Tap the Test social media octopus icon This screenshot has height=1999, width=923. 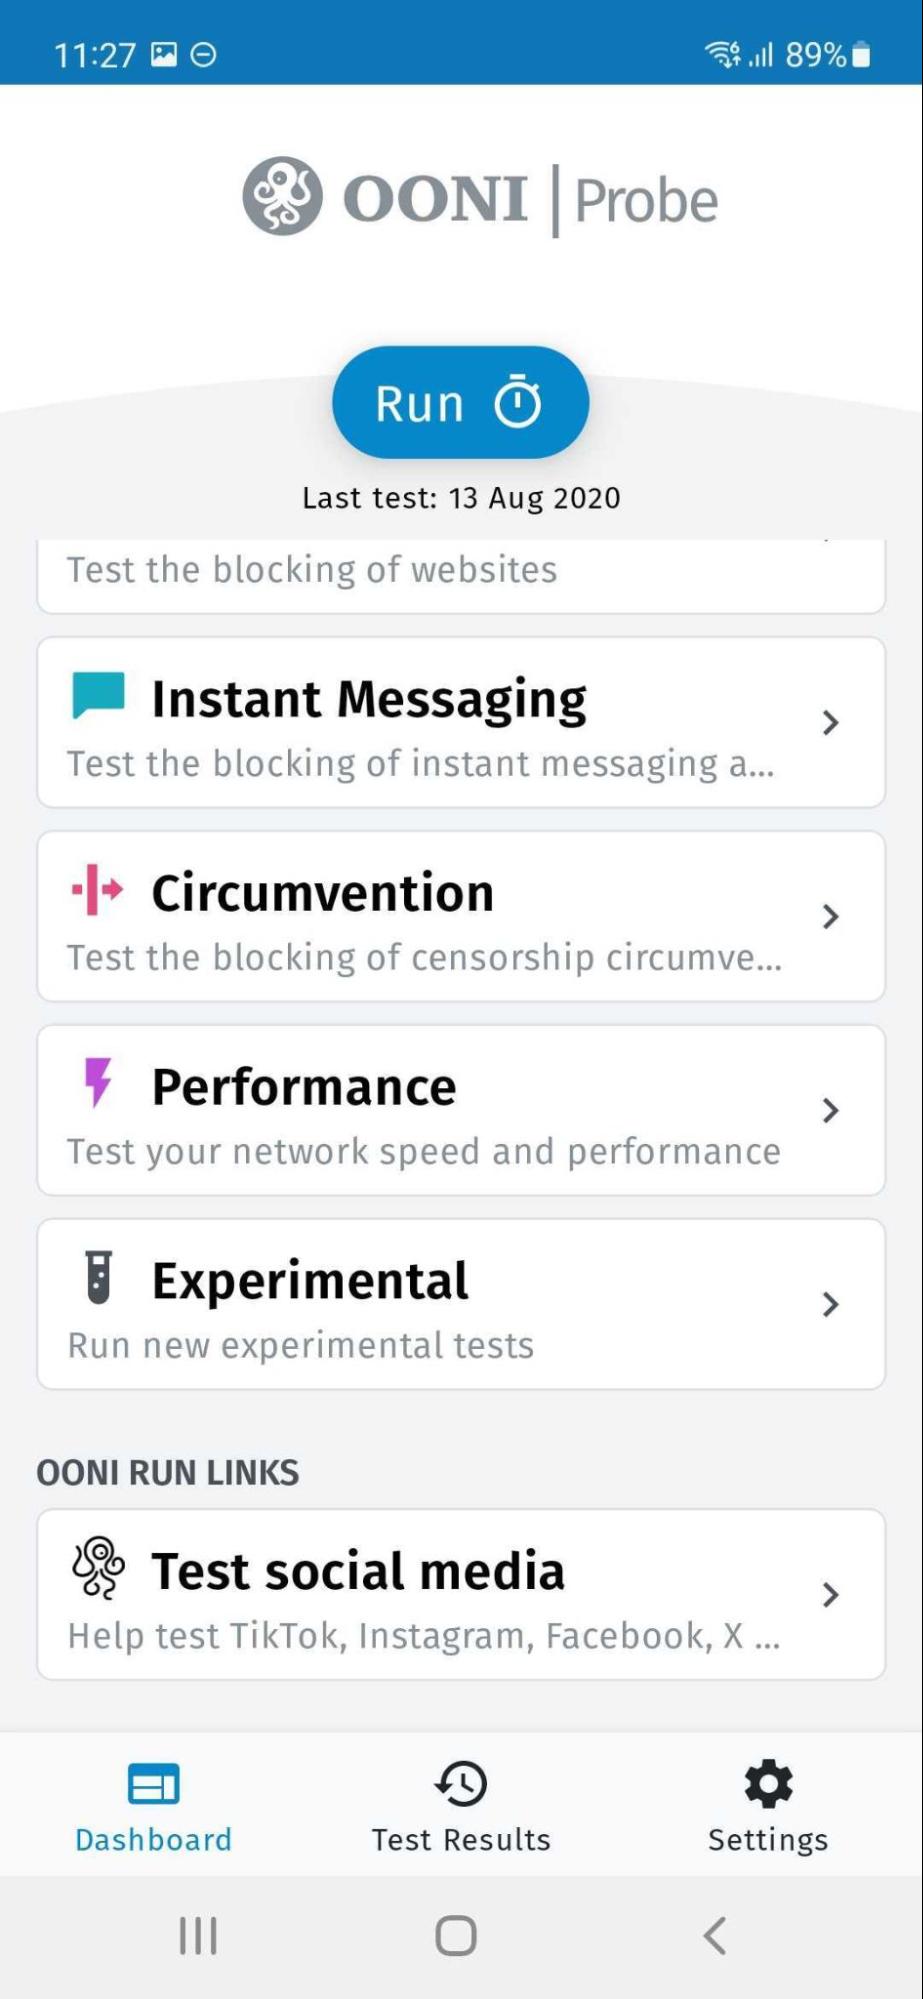(98, 1567)
